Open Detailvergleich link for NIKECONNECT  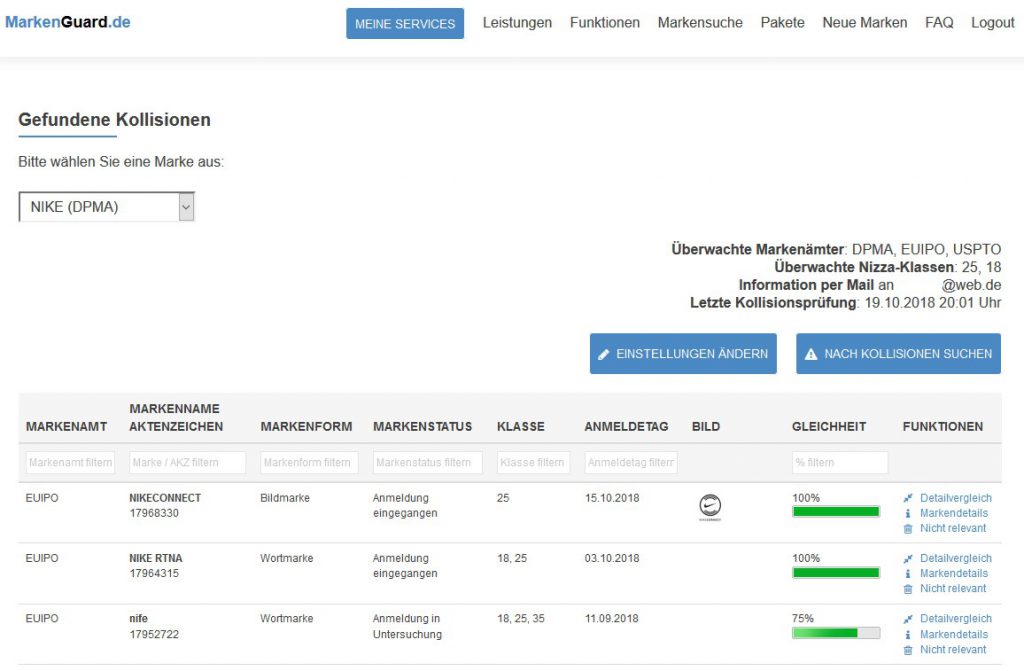point(955,498)
